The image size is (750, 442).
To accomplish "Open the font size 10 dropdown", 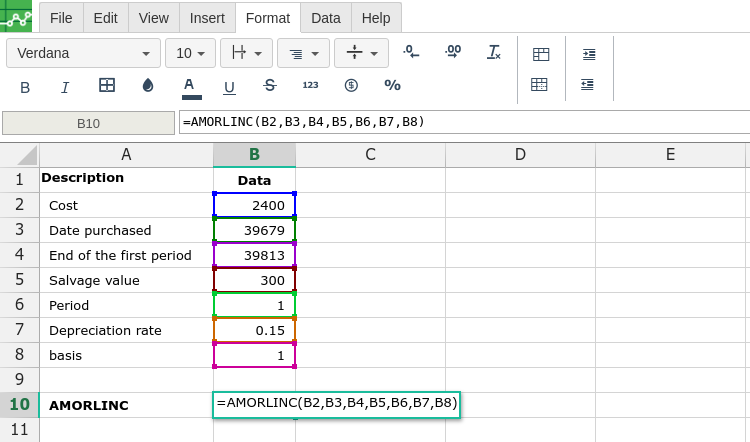I will coord(190,53).
